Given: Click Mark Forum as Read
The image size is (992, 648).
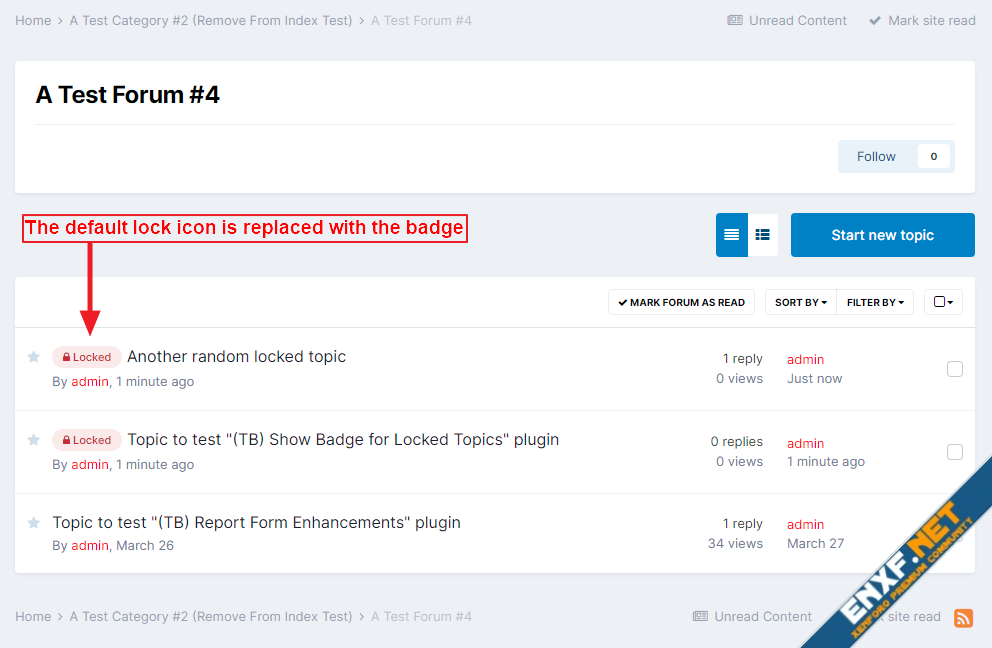Looking at the screenshot, I should (x=681, y=302).
